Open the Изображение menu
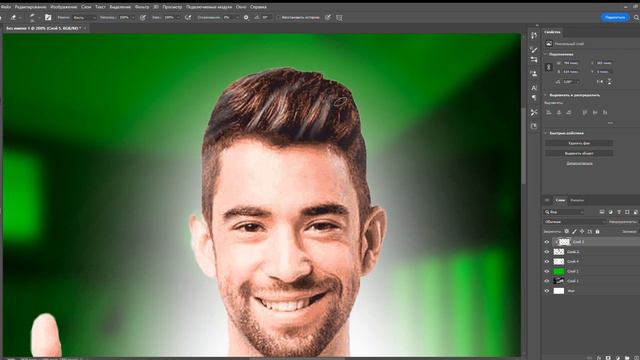This screenshot has width=640, height=360. 64,7
